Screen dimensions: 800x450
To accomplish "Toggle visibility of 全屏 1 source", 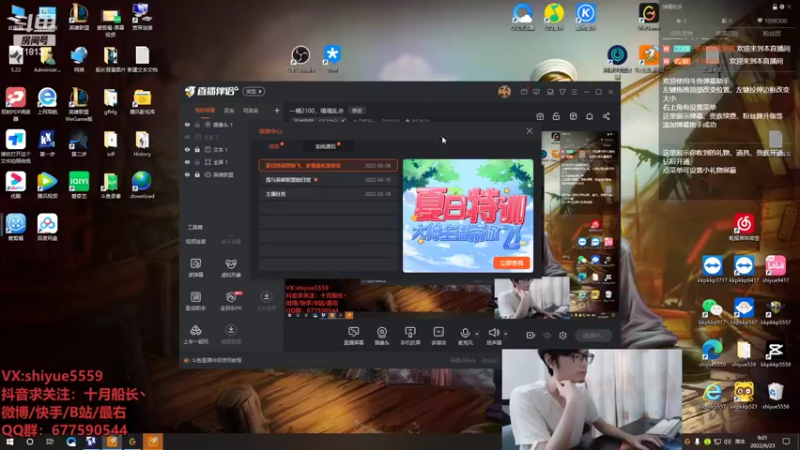I will tap(187, 162).
